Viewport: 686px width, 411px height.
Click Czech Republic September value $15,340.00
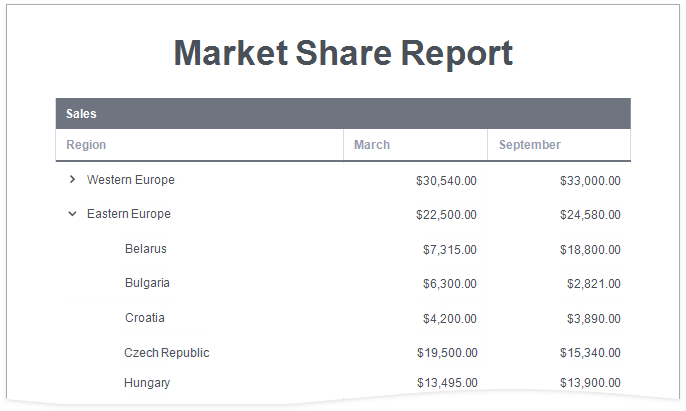tap(590, 354)
